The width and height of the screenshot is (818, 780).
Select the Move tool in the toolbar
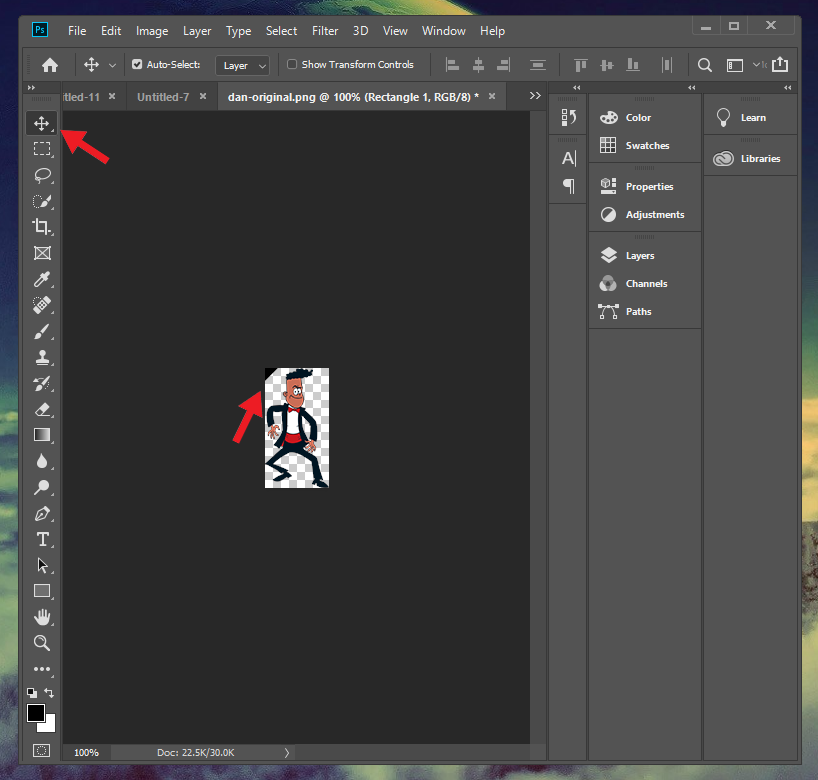click(x=42, y=124)
